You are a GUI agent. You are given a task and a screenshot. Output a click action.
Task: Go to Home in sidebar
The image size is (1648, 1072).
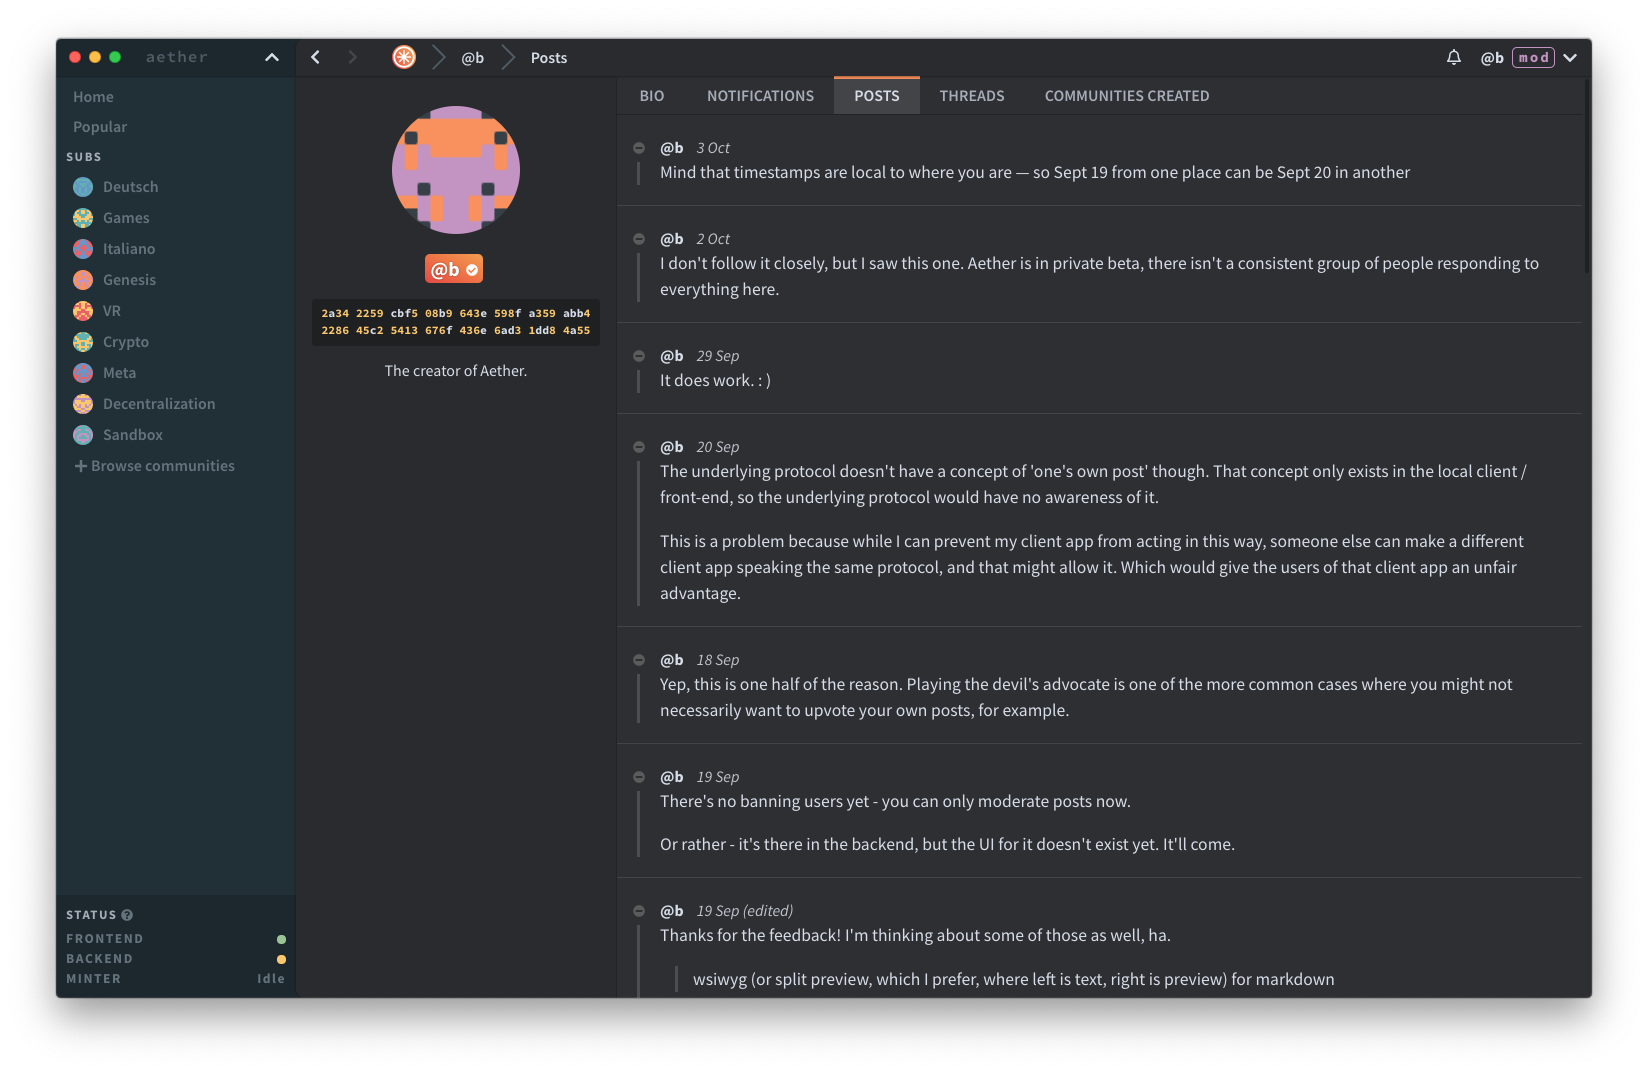coord(93,97)
